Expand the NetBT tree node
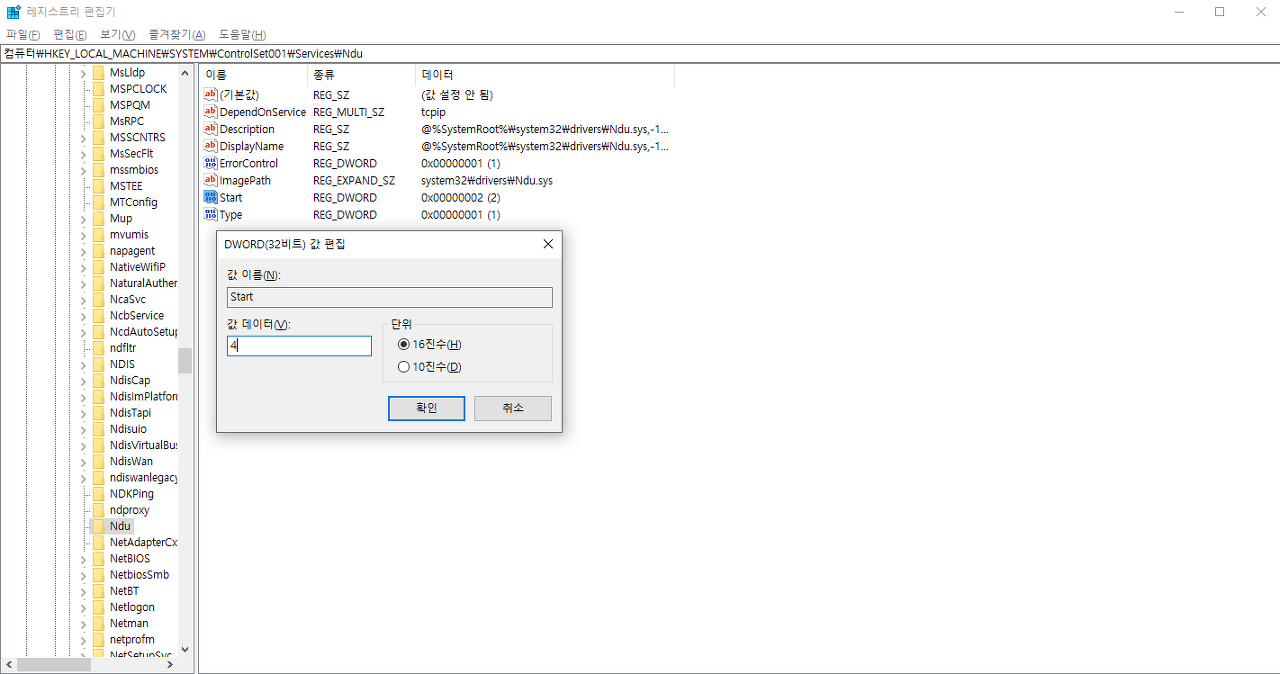Image resolution: width=1280 pixels, height=674 pixels. point(83,591)
